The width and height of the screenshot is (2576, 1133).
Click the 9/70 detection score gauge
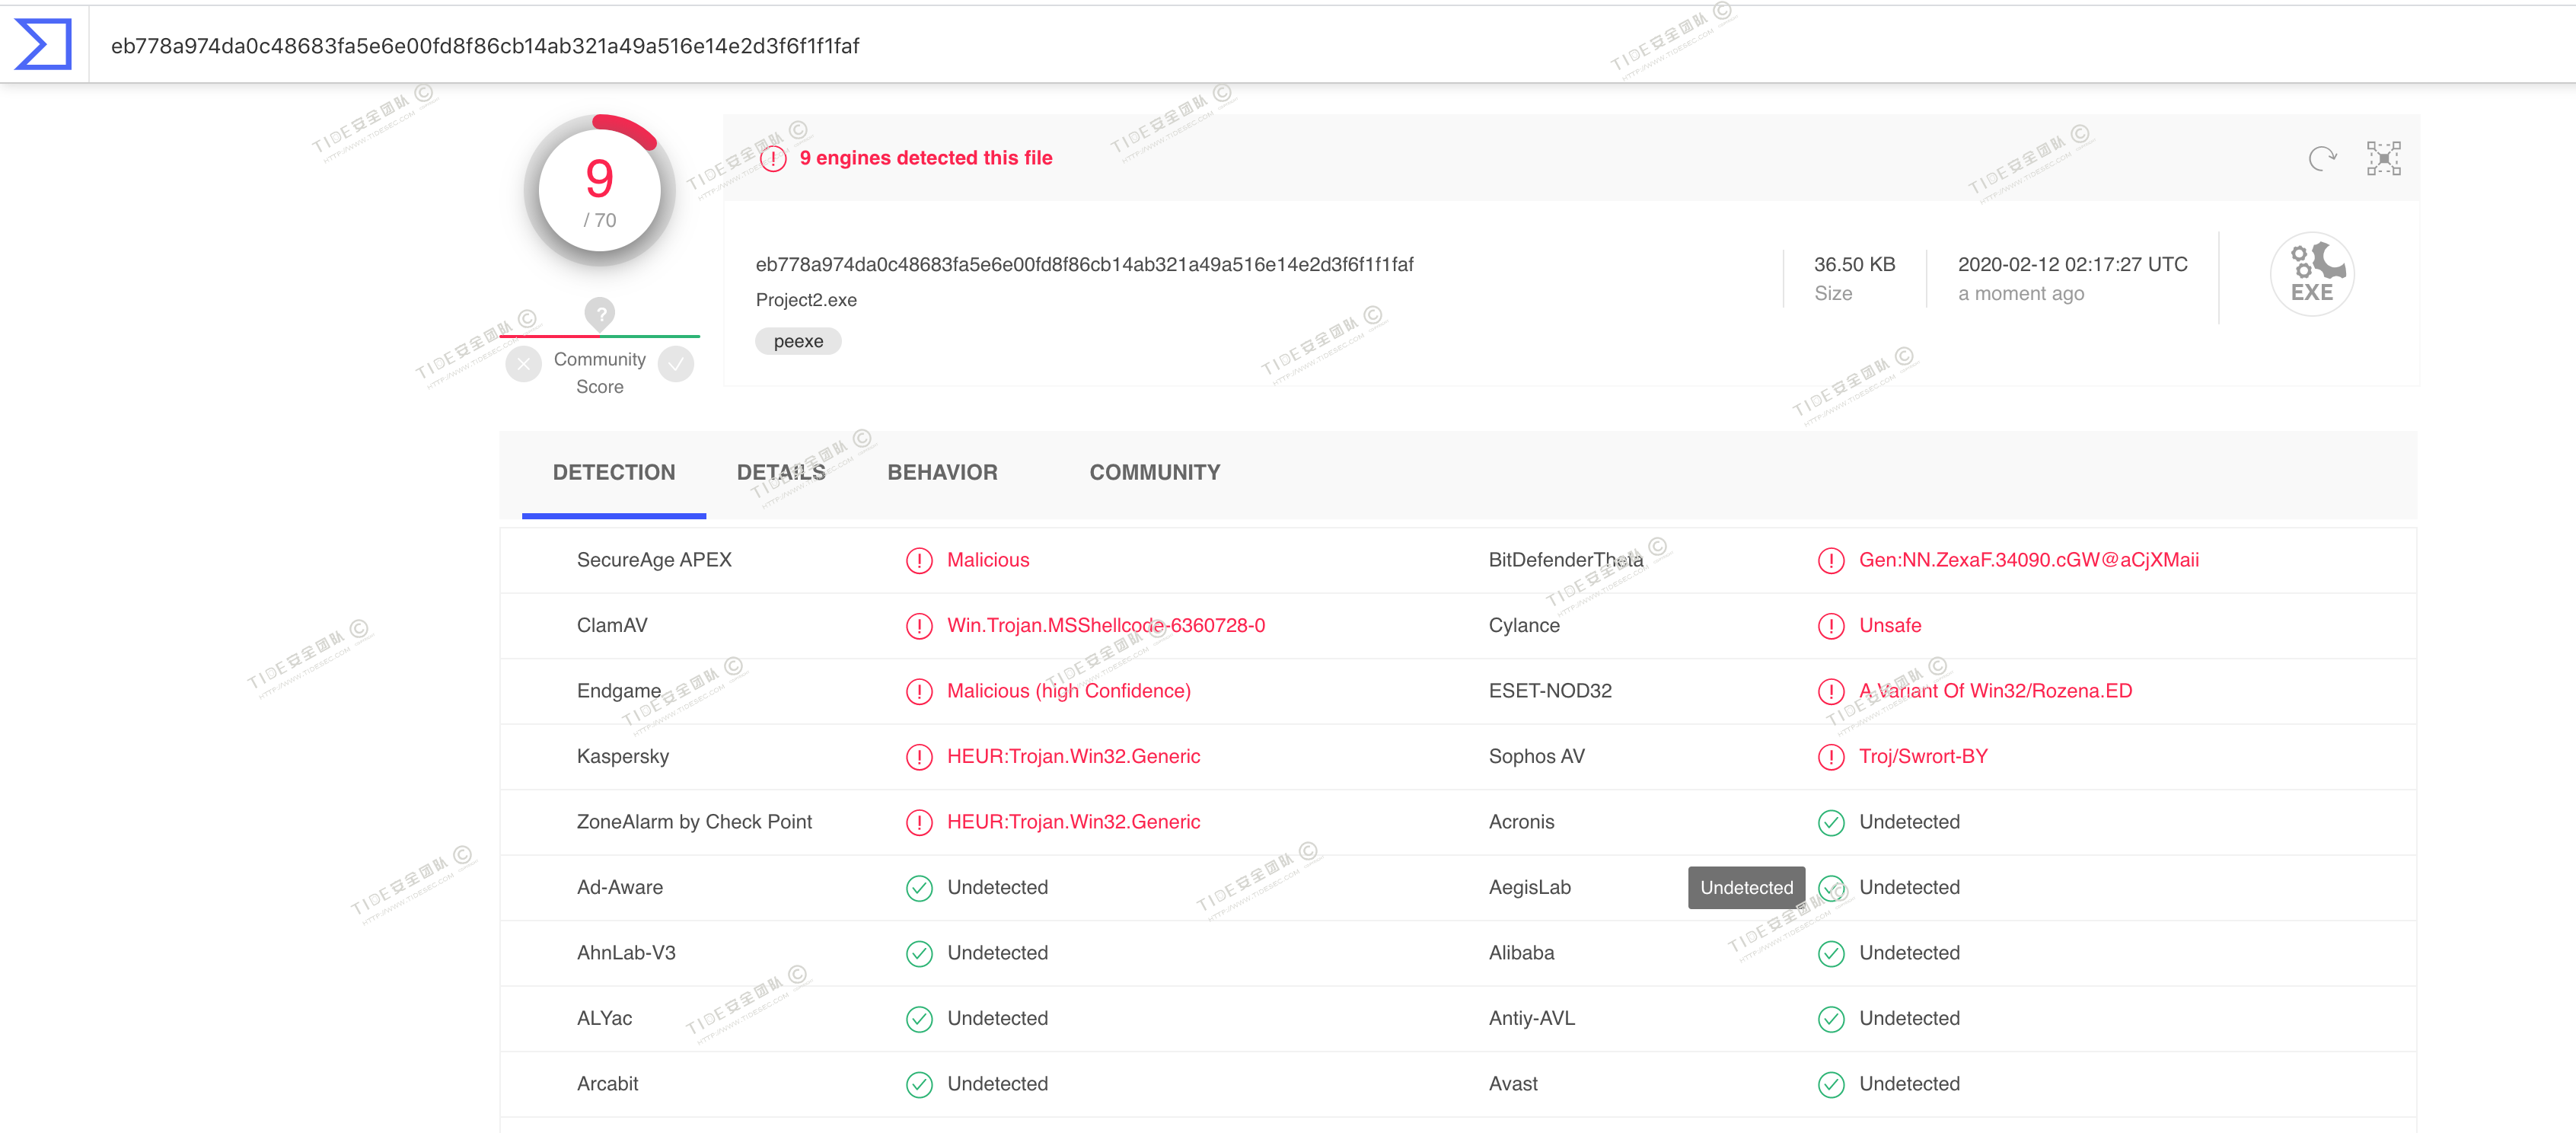[599, 191]
